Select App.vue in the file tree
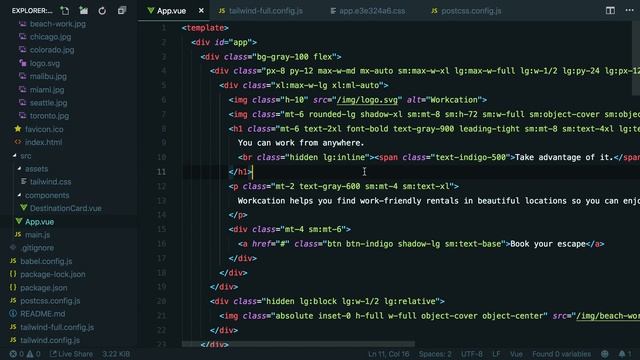This screenshot has height=360, width=640. tap(39, 222)
